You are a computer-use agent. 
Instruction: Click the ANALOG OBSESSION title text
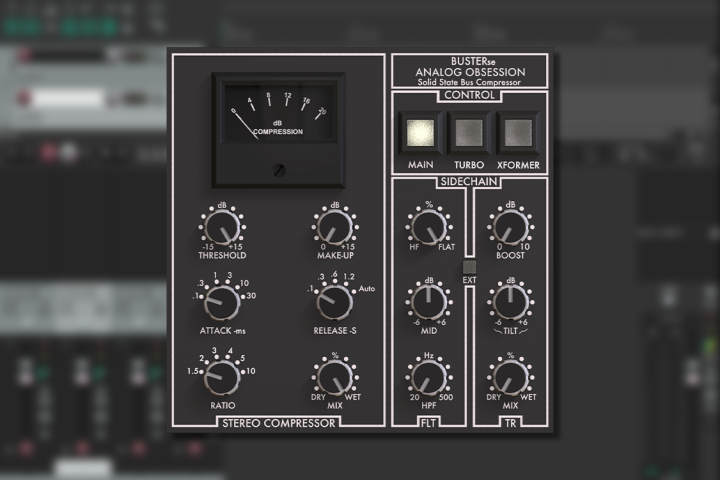[x=470, y=72]
